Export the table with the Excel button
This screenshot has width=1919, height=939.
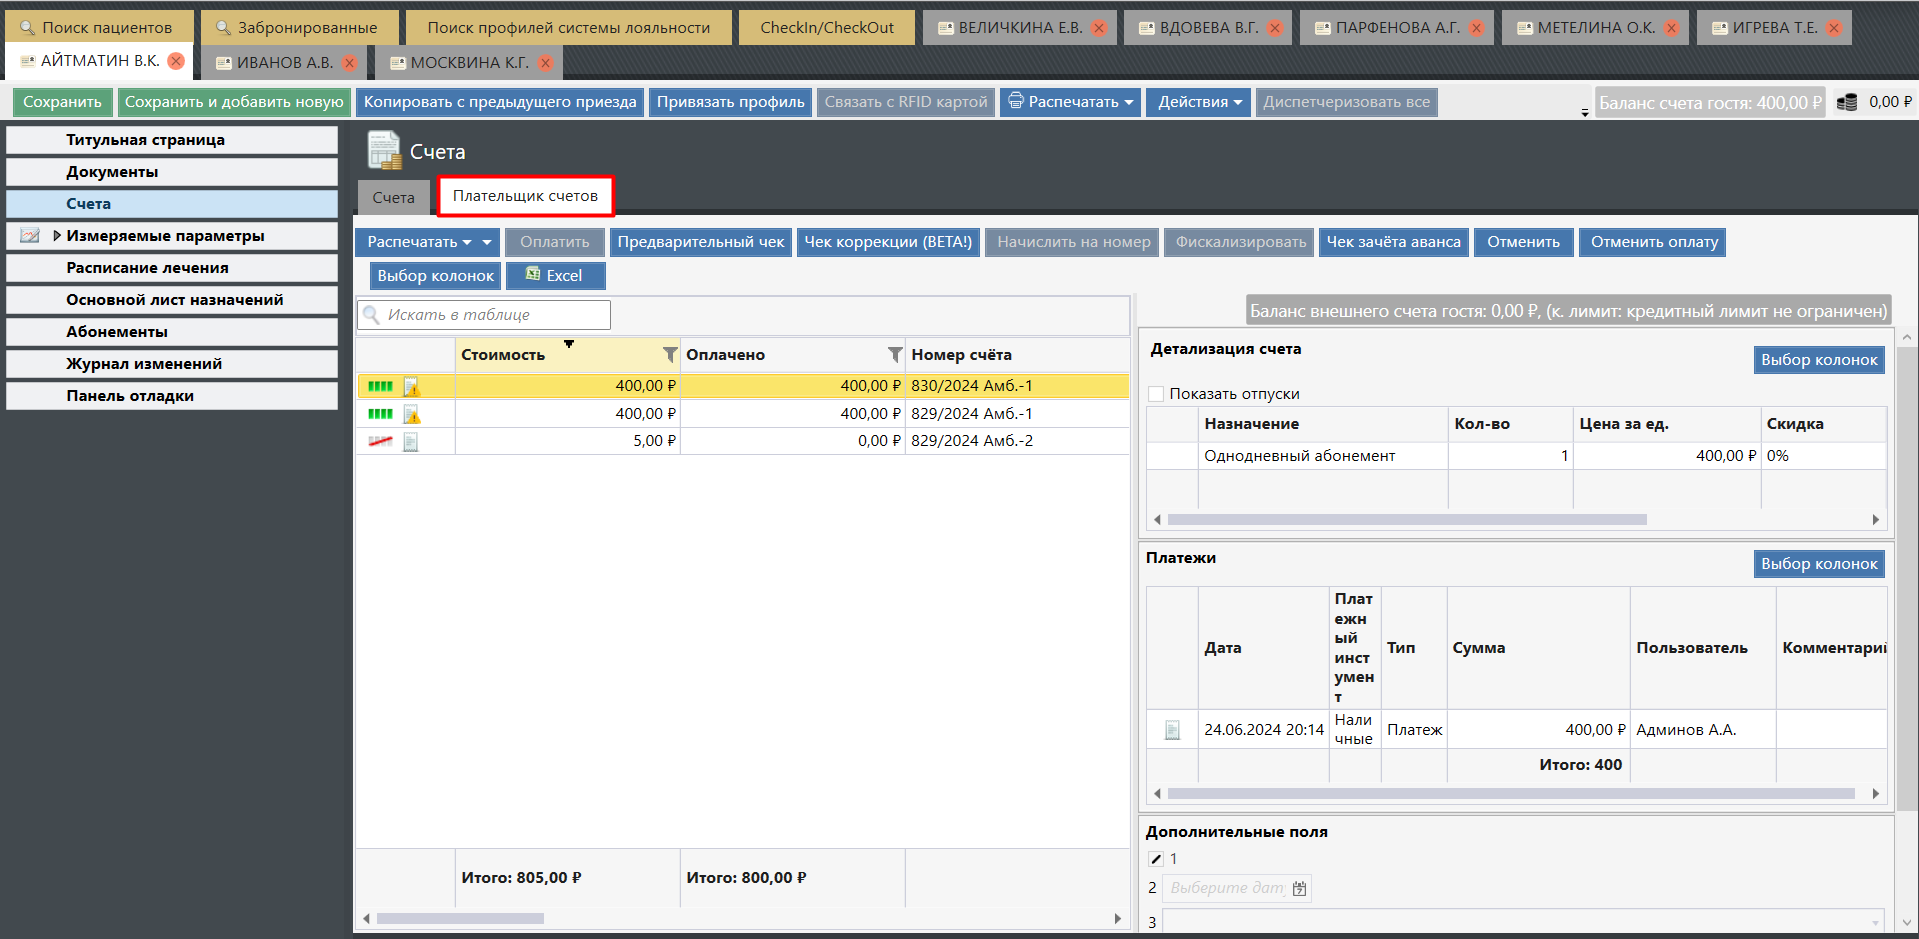pos(555,276)
